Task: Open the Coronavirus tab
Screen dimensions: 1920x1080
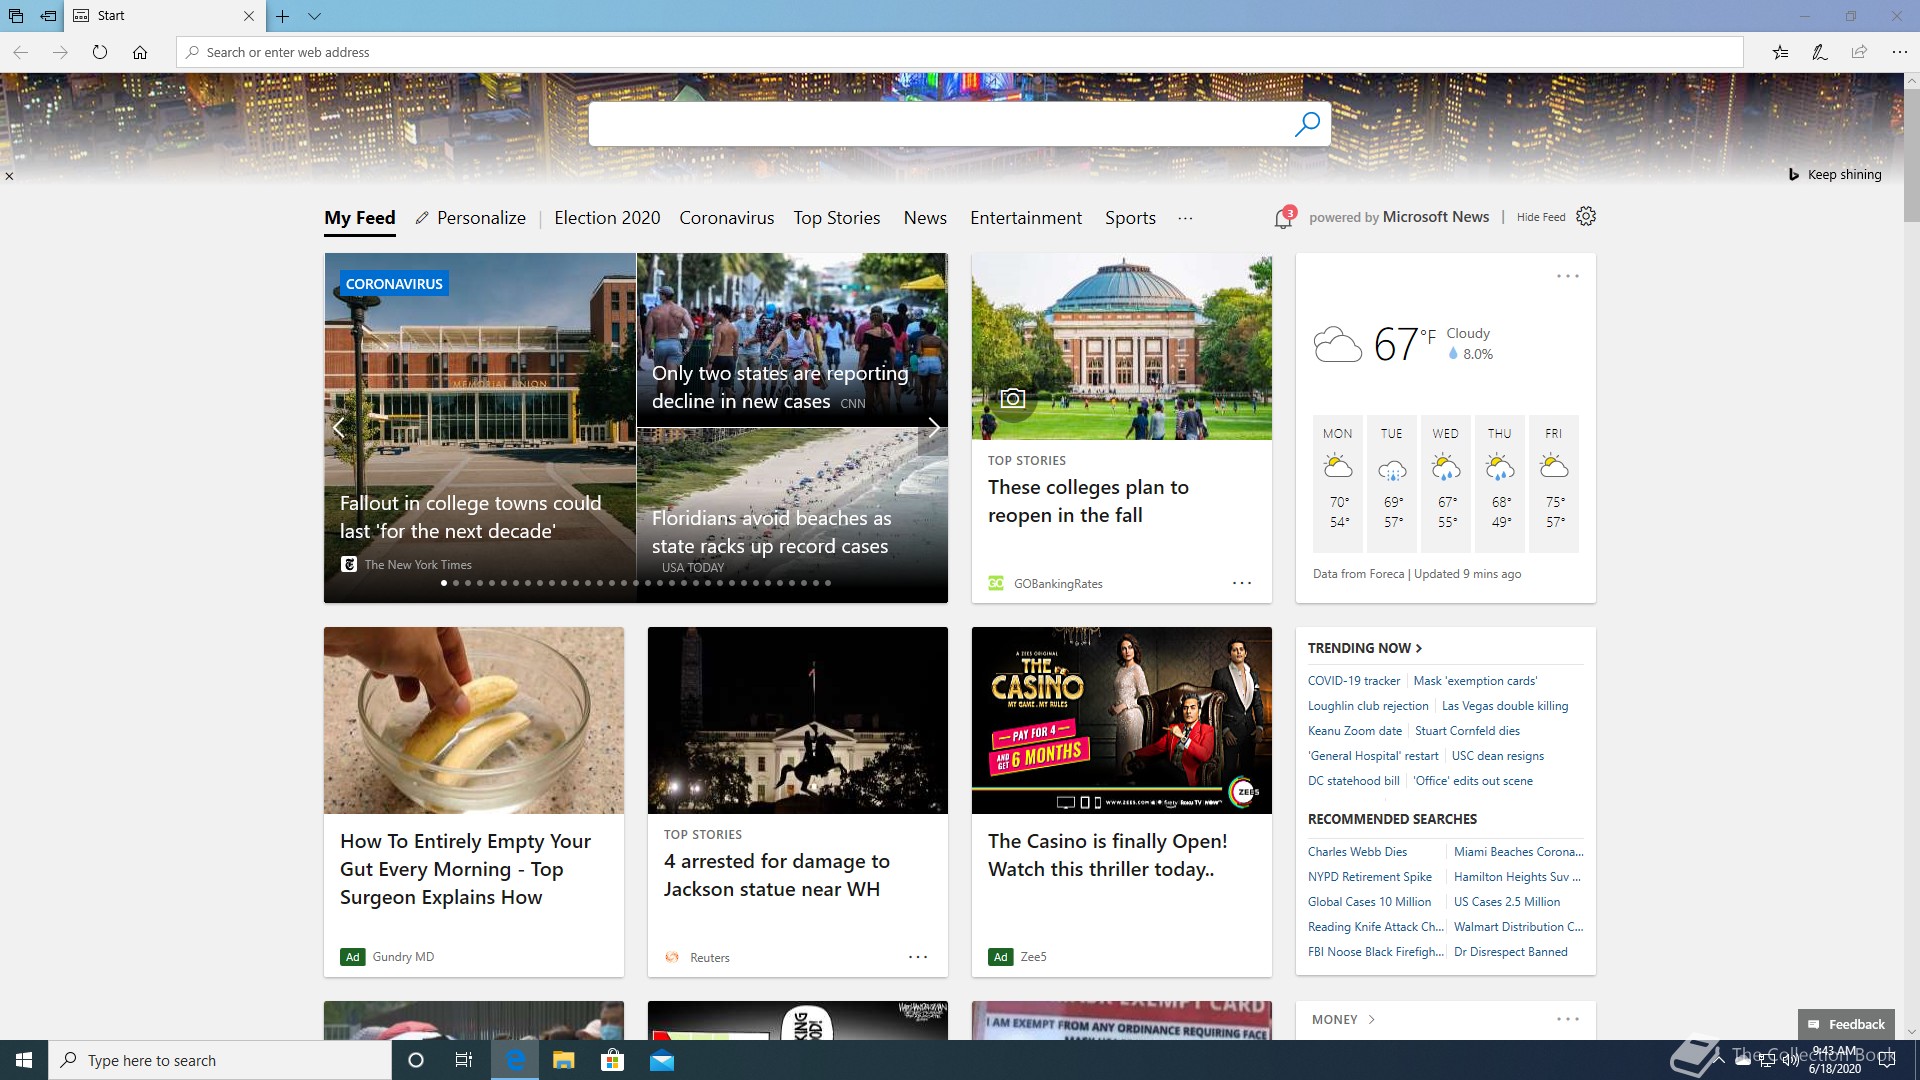Action: [727, 218]
